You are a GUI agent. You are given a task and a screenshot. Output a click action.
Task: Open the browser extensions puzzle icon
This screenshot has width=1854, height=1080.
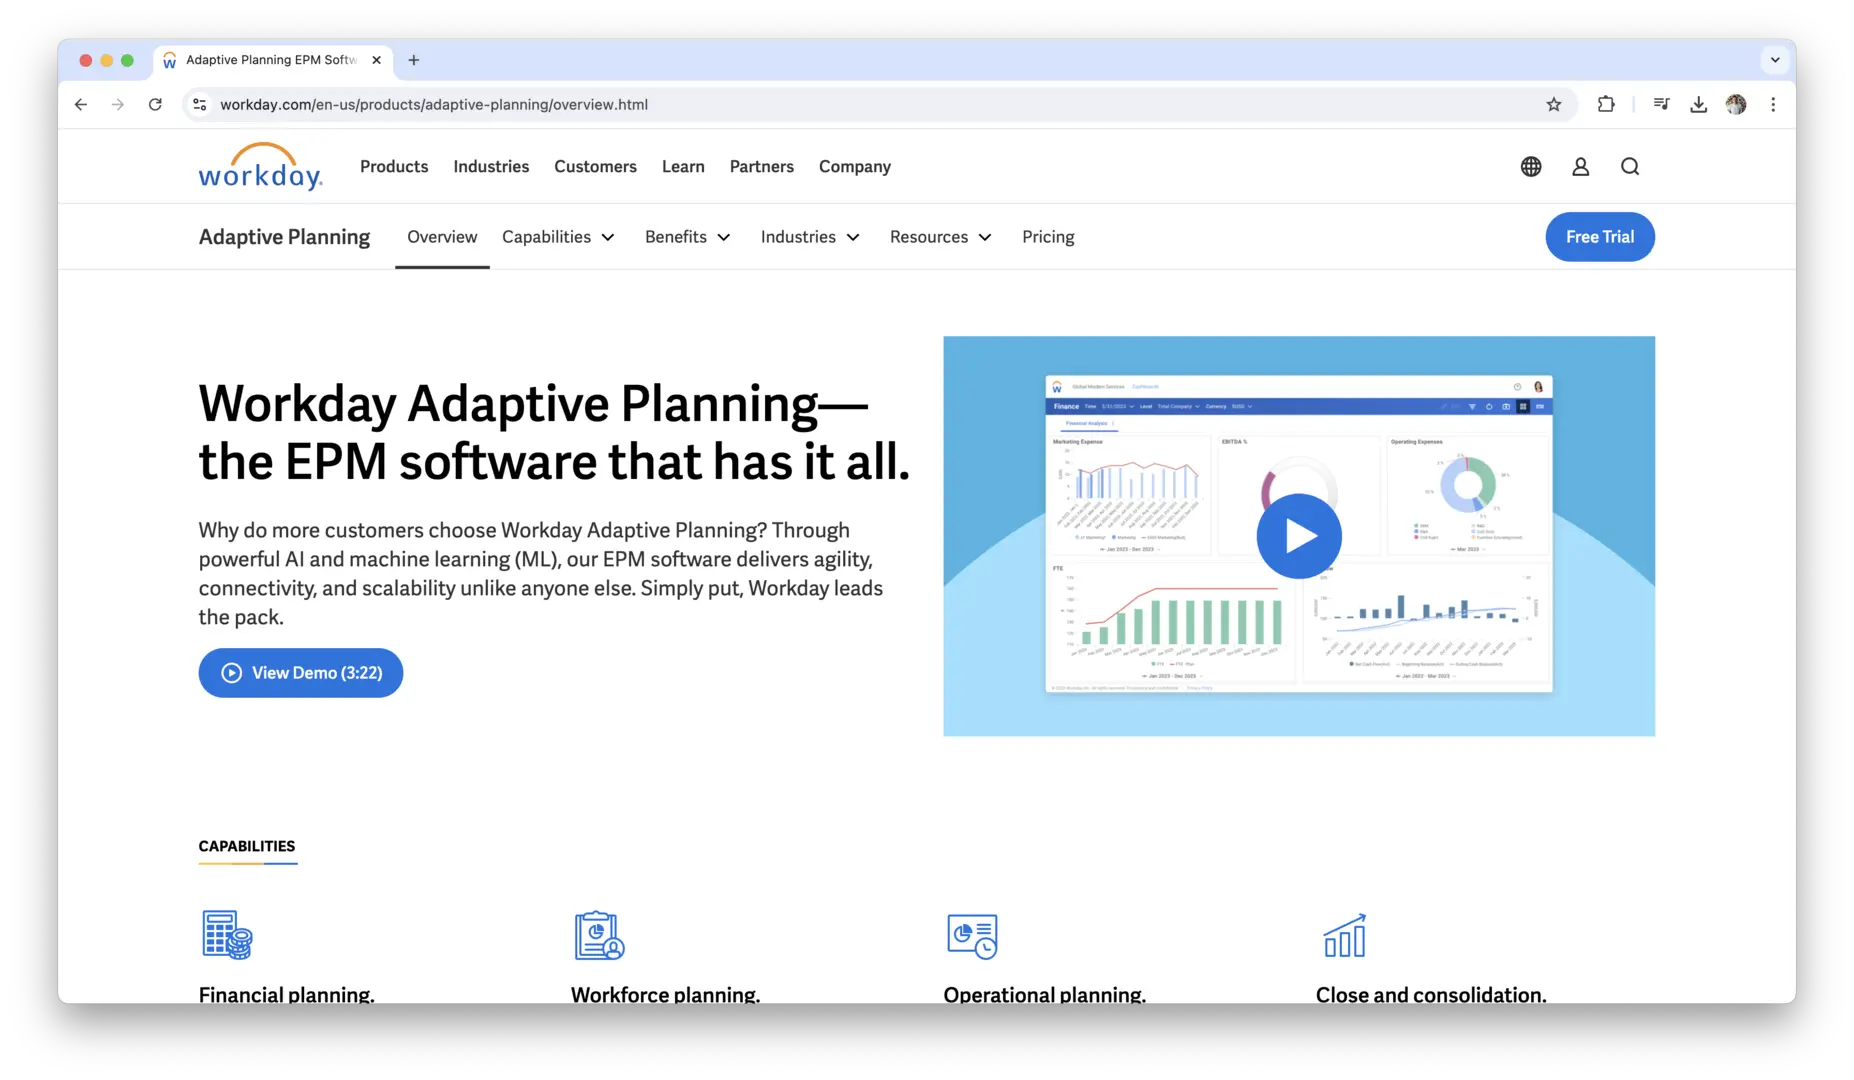(1606, 104)
